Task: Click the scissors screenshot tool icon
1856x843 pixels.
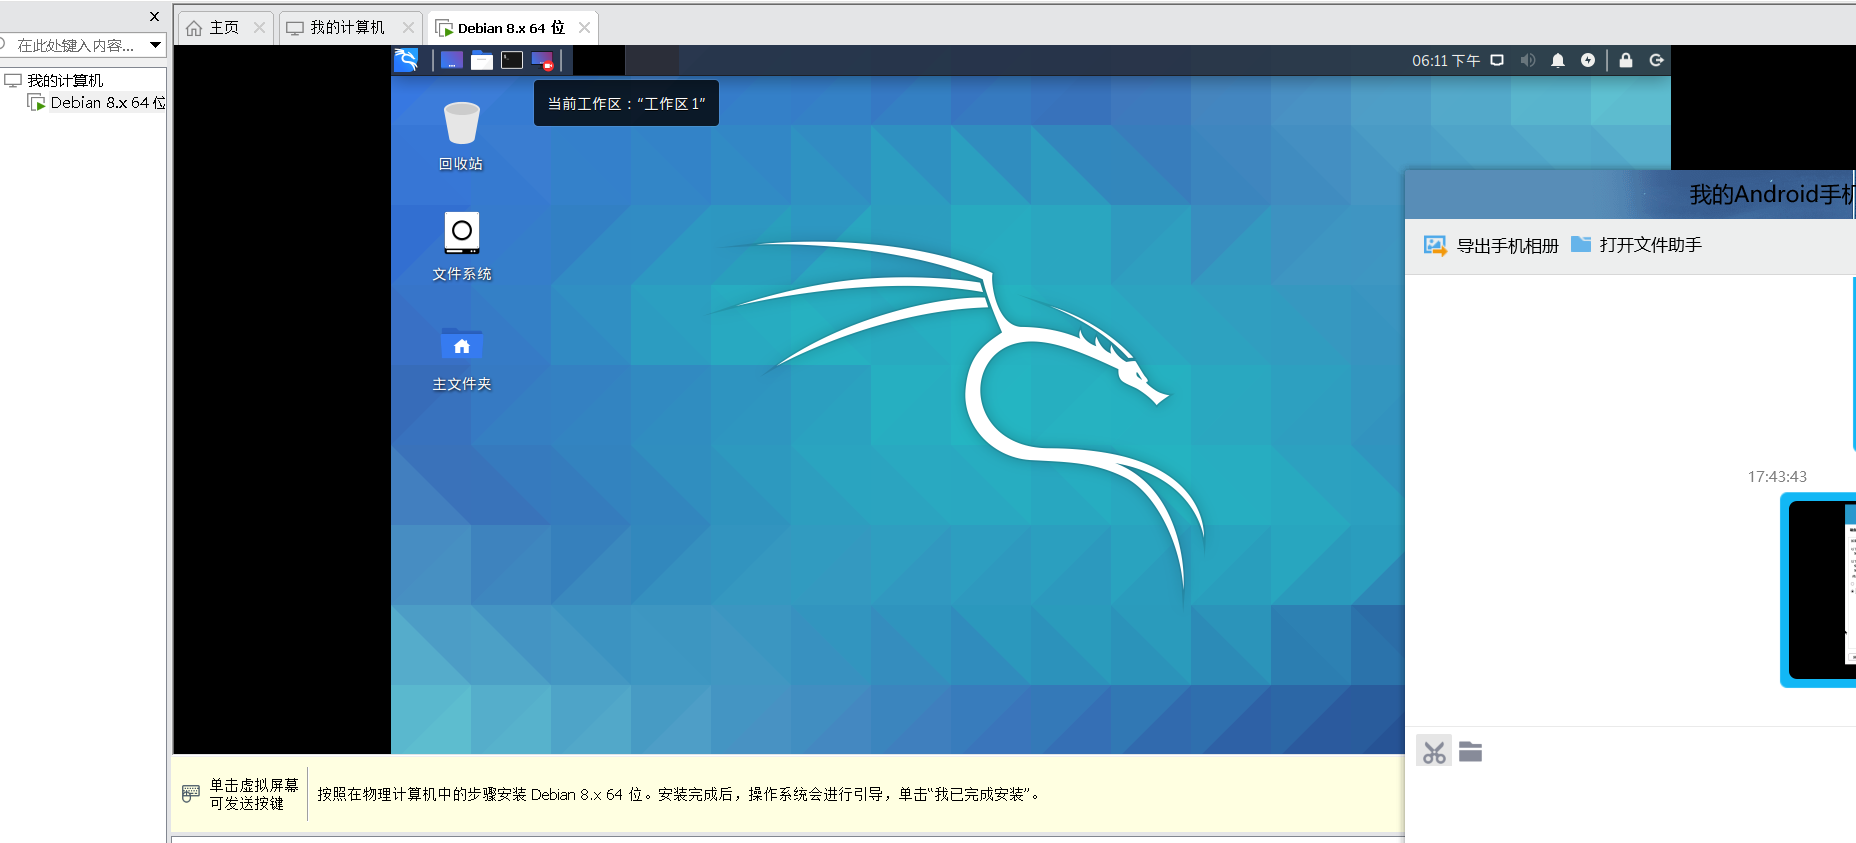Action: (x=1434, y=752)
